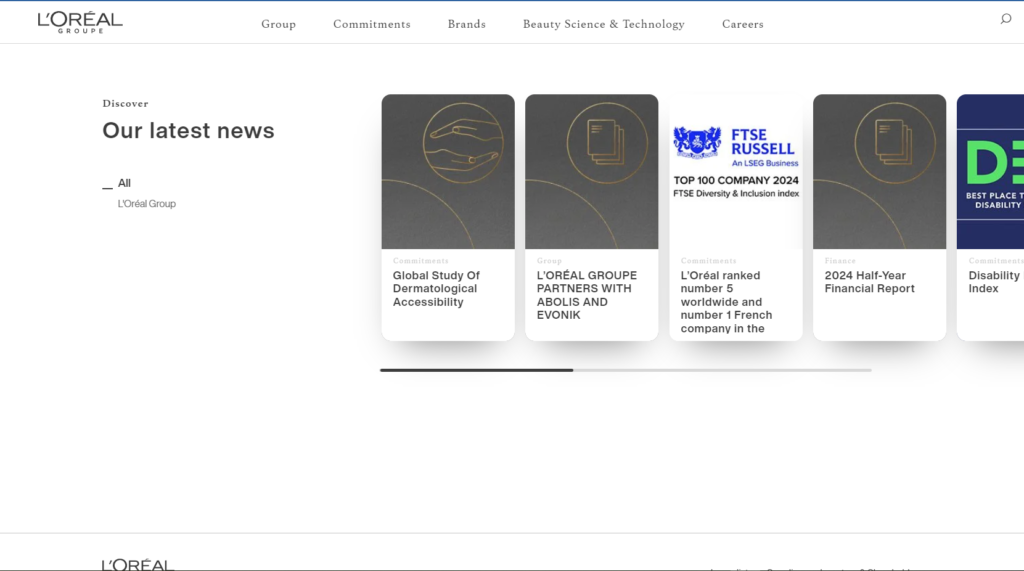Click the Best Place Disability banner image
This screenshot has width=1024, height=571.
[x=991, y=171]
